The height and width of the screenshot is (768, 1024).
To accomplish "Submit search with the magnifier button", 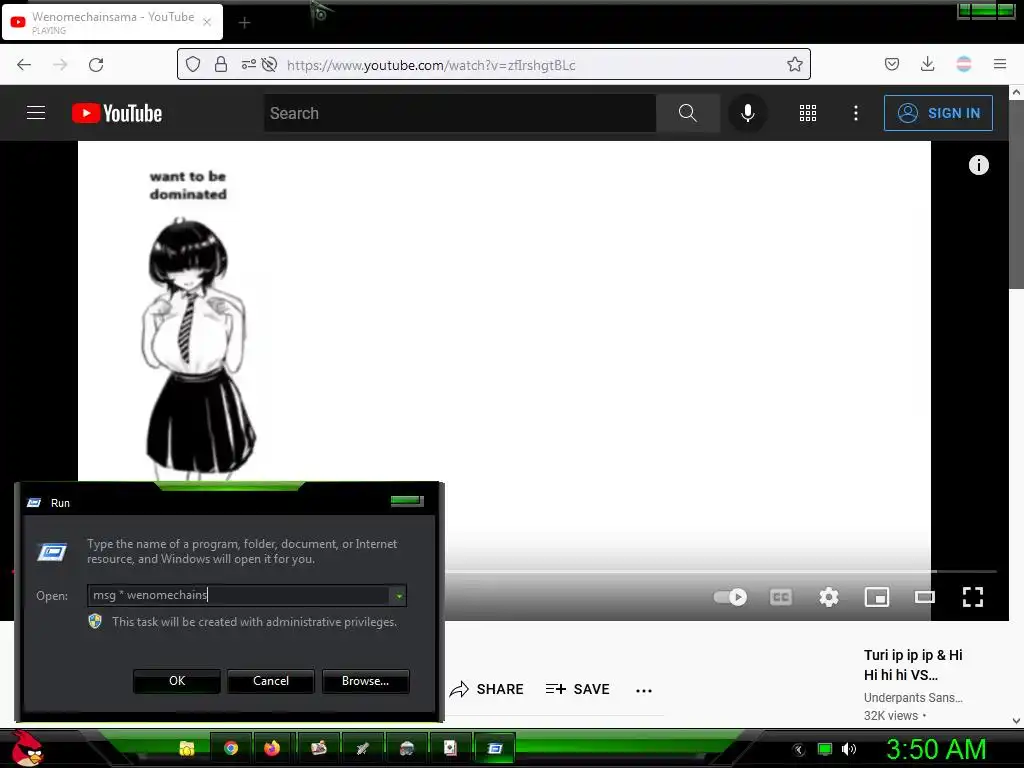I will [x=688, y=113].
